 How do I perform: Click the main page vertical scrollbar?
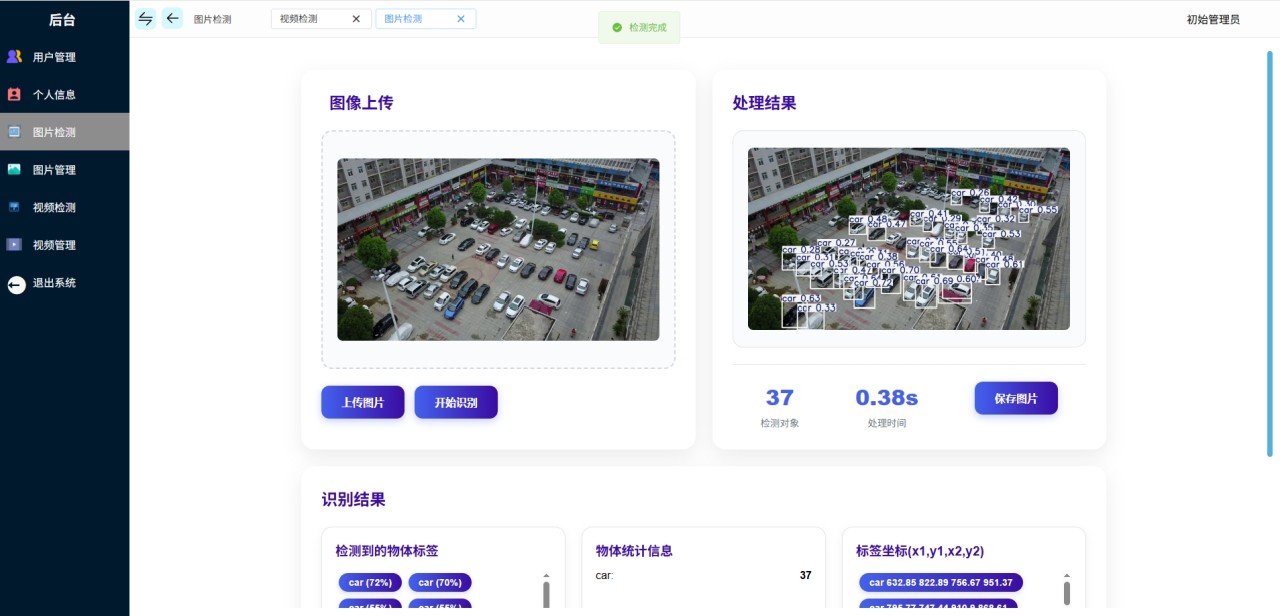coord(1270,253)
